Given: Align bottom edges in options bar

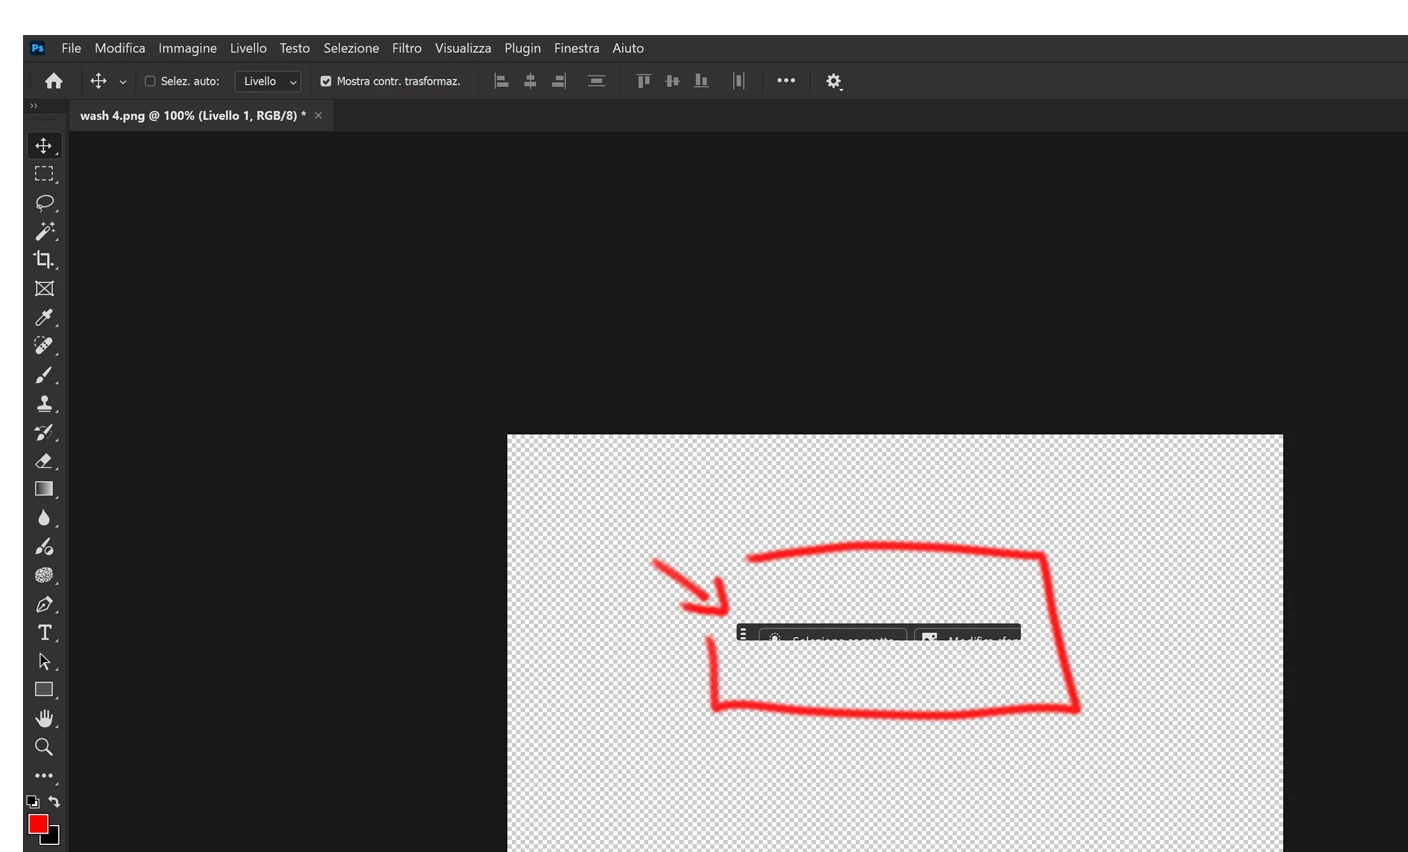Looking at the screenshot, I should pyautogui.click(x=701, y=81).
